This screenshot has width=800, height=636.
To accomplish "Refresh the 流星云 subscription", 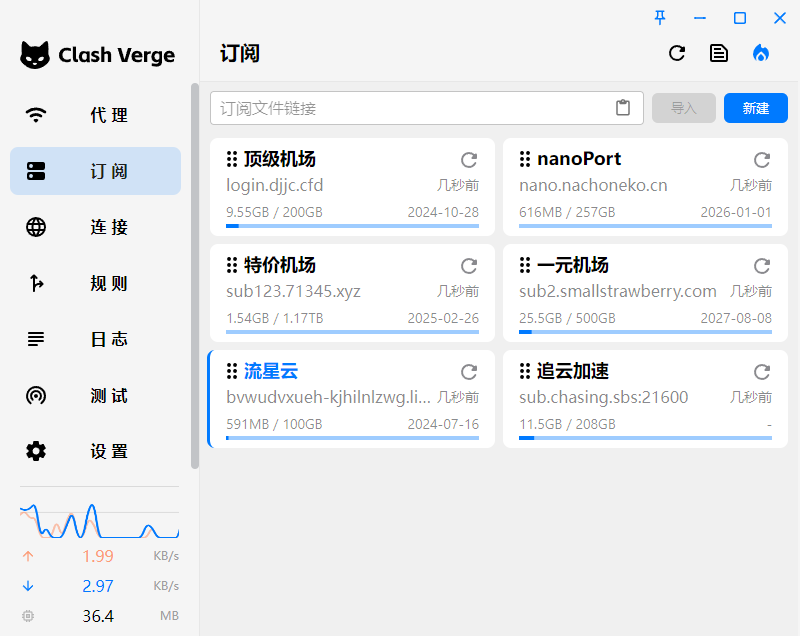I will tap(469, 372).
